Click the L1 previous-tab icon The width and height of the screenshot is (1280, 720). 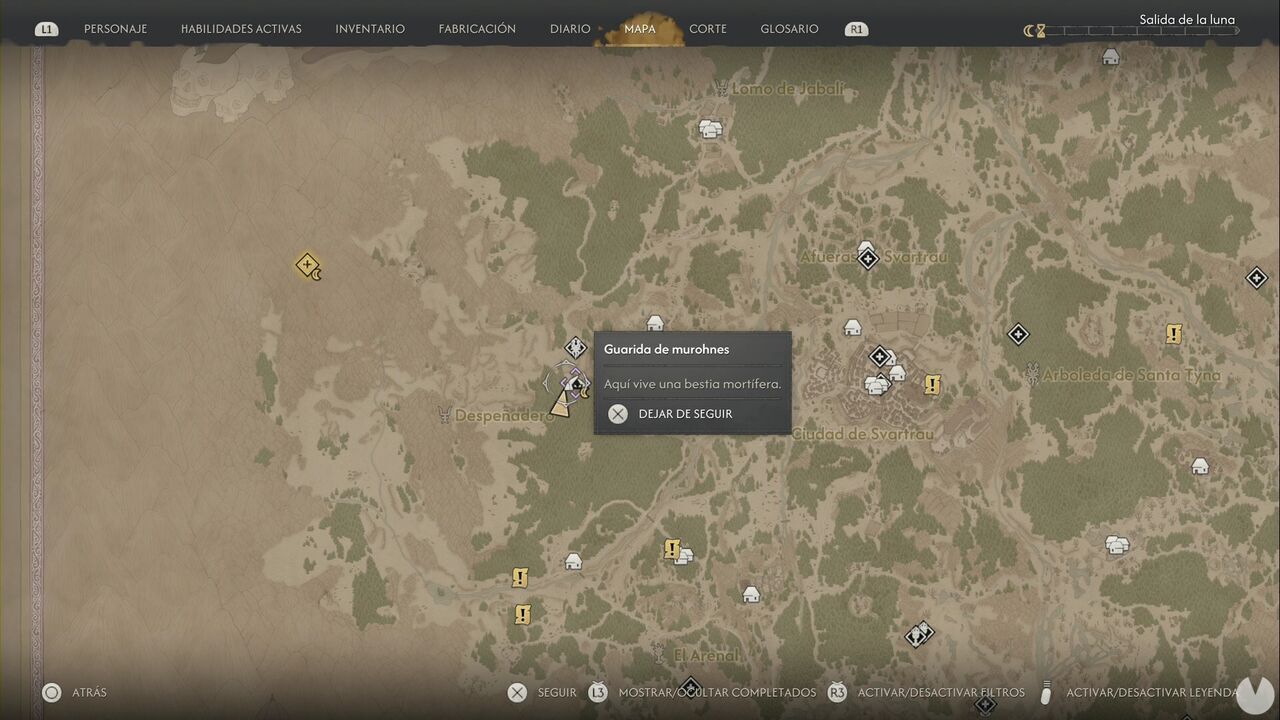pyautogui.click(x=46, y=29)
